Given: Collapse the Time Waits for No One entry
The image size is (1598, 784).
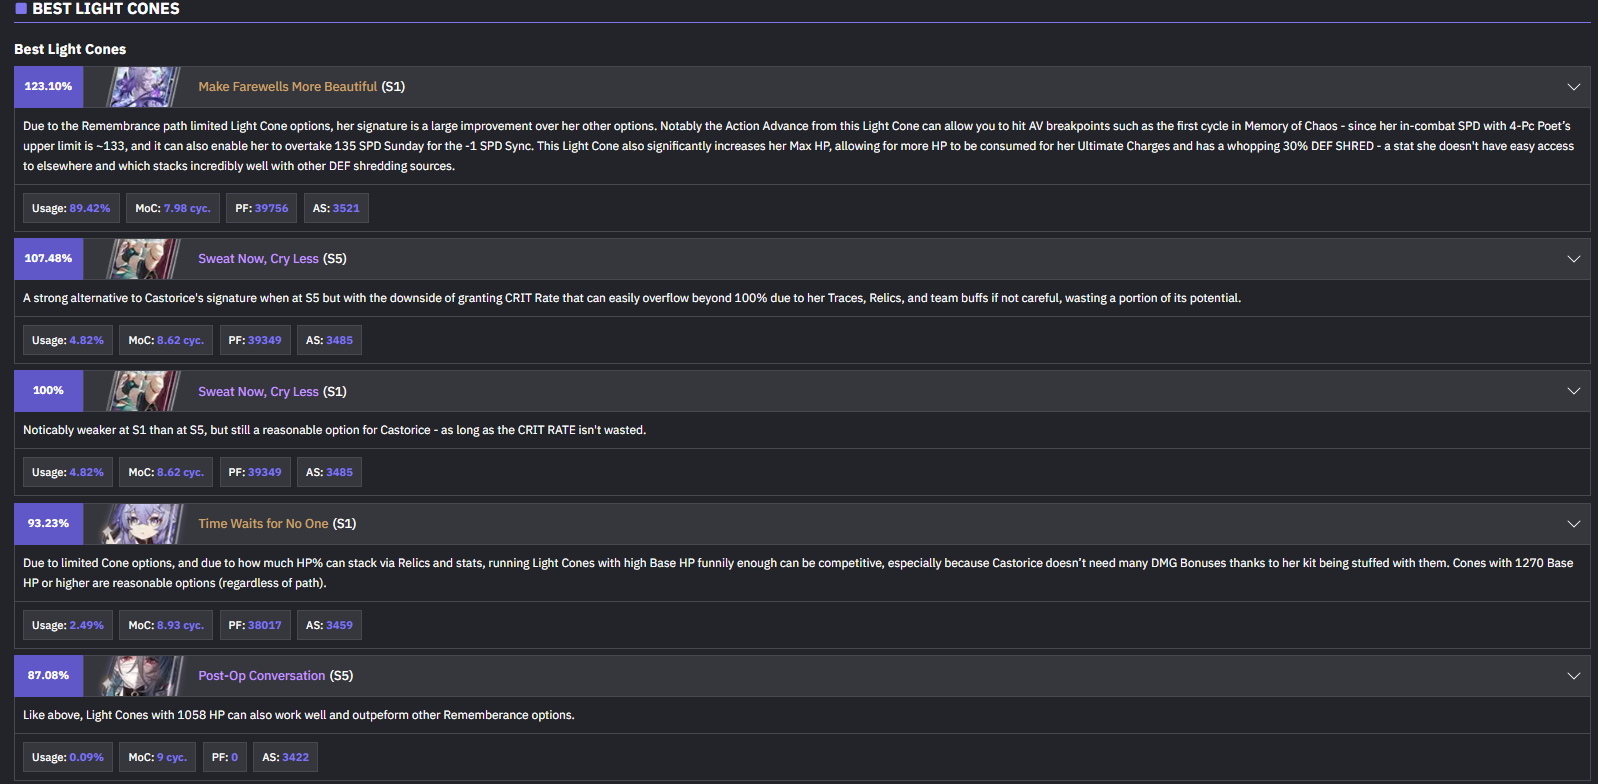Looking at the screenshot, I should pos(1573,524).
